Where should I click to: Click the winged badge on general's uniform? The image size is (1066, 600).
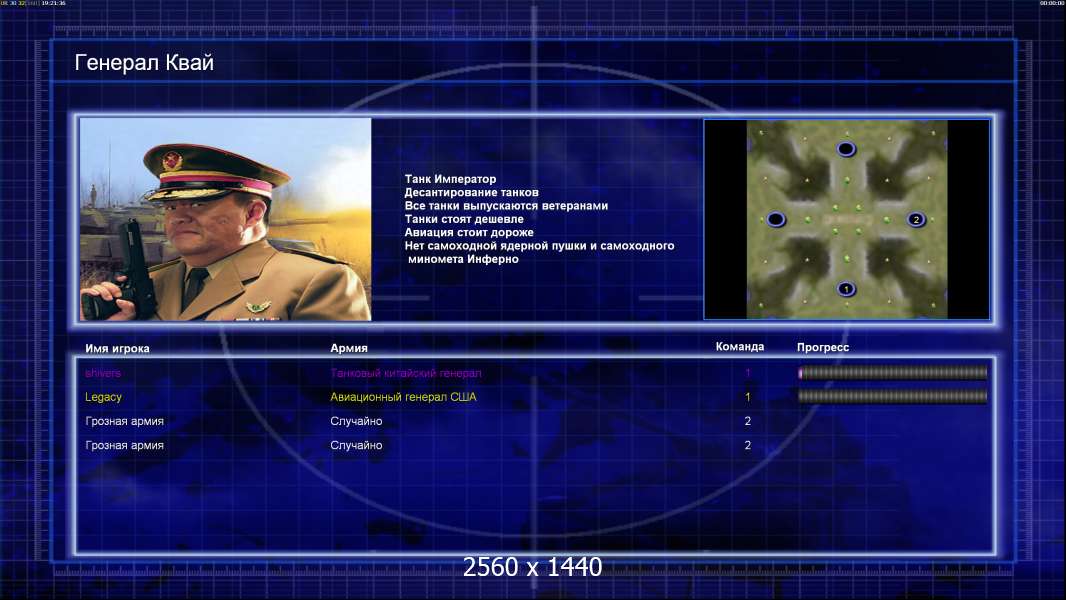[256, 306]
